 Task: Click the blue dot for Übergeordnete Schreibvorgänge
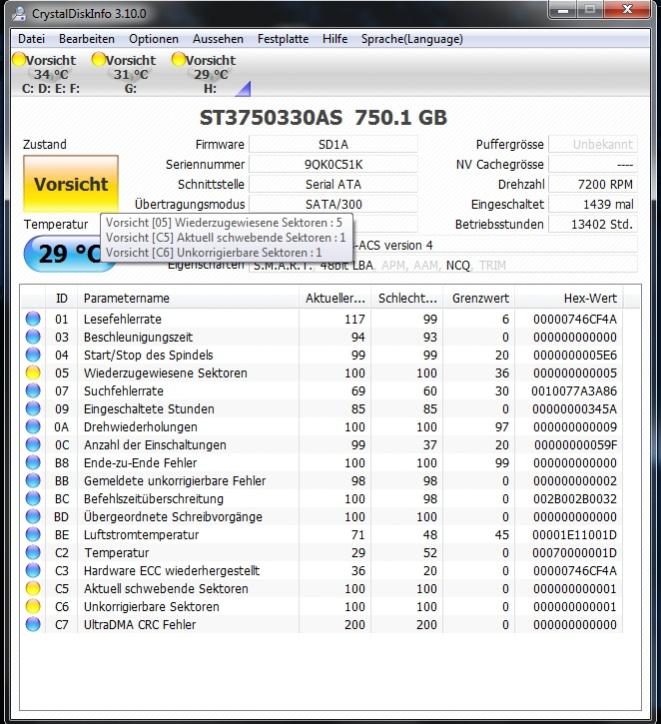pyautogui.click(x=33, y=517)
